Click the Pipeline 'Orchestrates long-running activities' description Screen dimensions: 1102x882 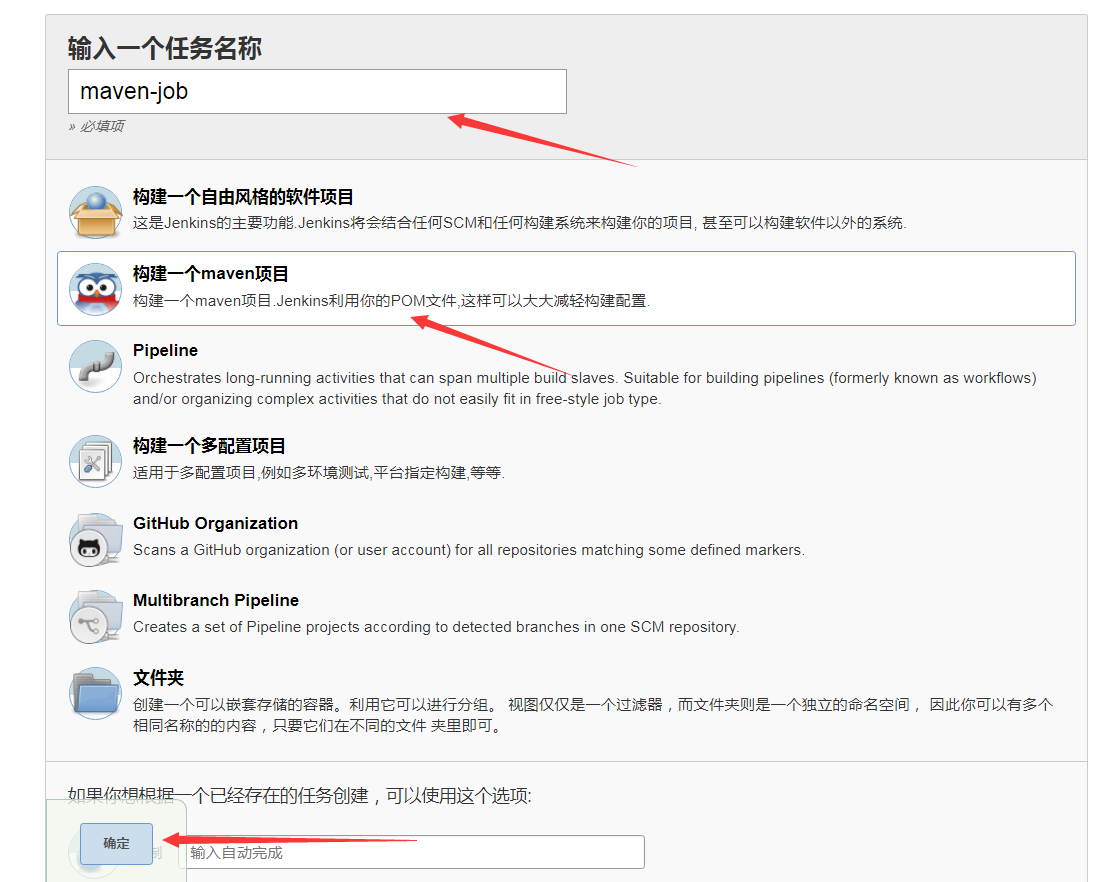point(585,388)
